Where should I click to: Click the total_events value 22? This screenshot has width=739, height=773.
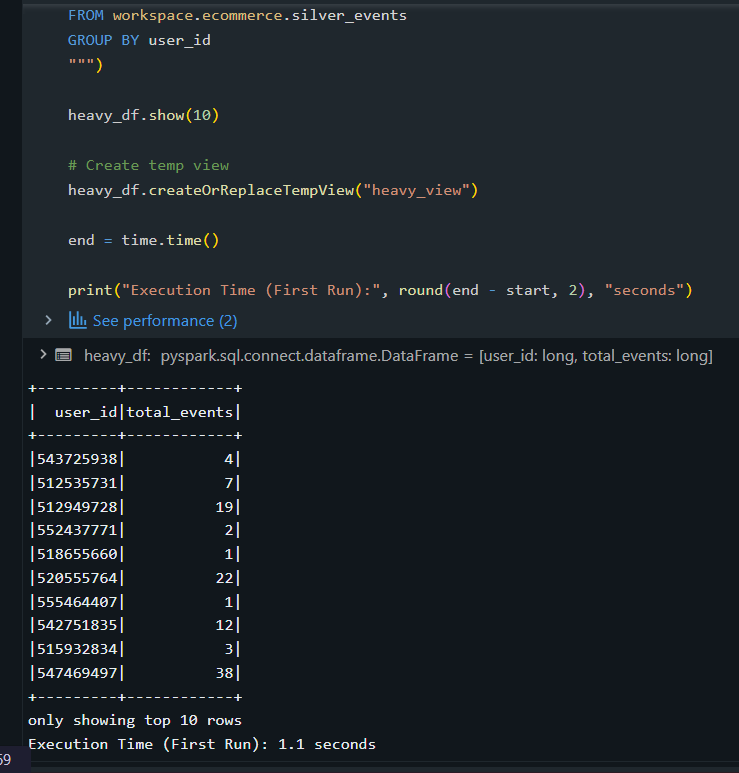point(224,578)
